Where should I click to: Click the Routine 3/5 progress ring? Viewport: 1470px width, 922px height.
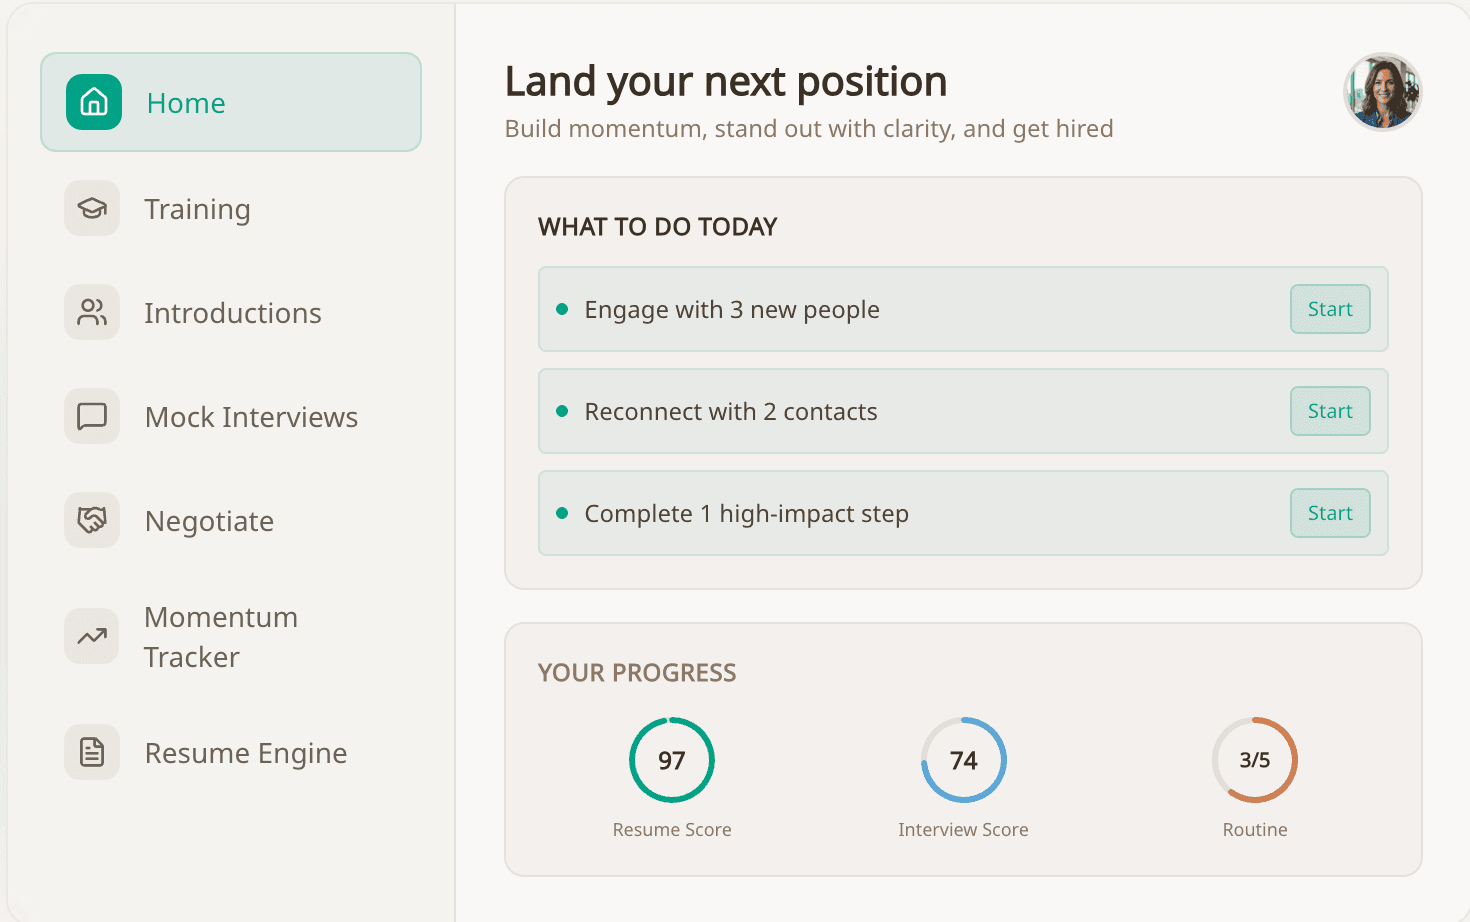click(1254, 759)
